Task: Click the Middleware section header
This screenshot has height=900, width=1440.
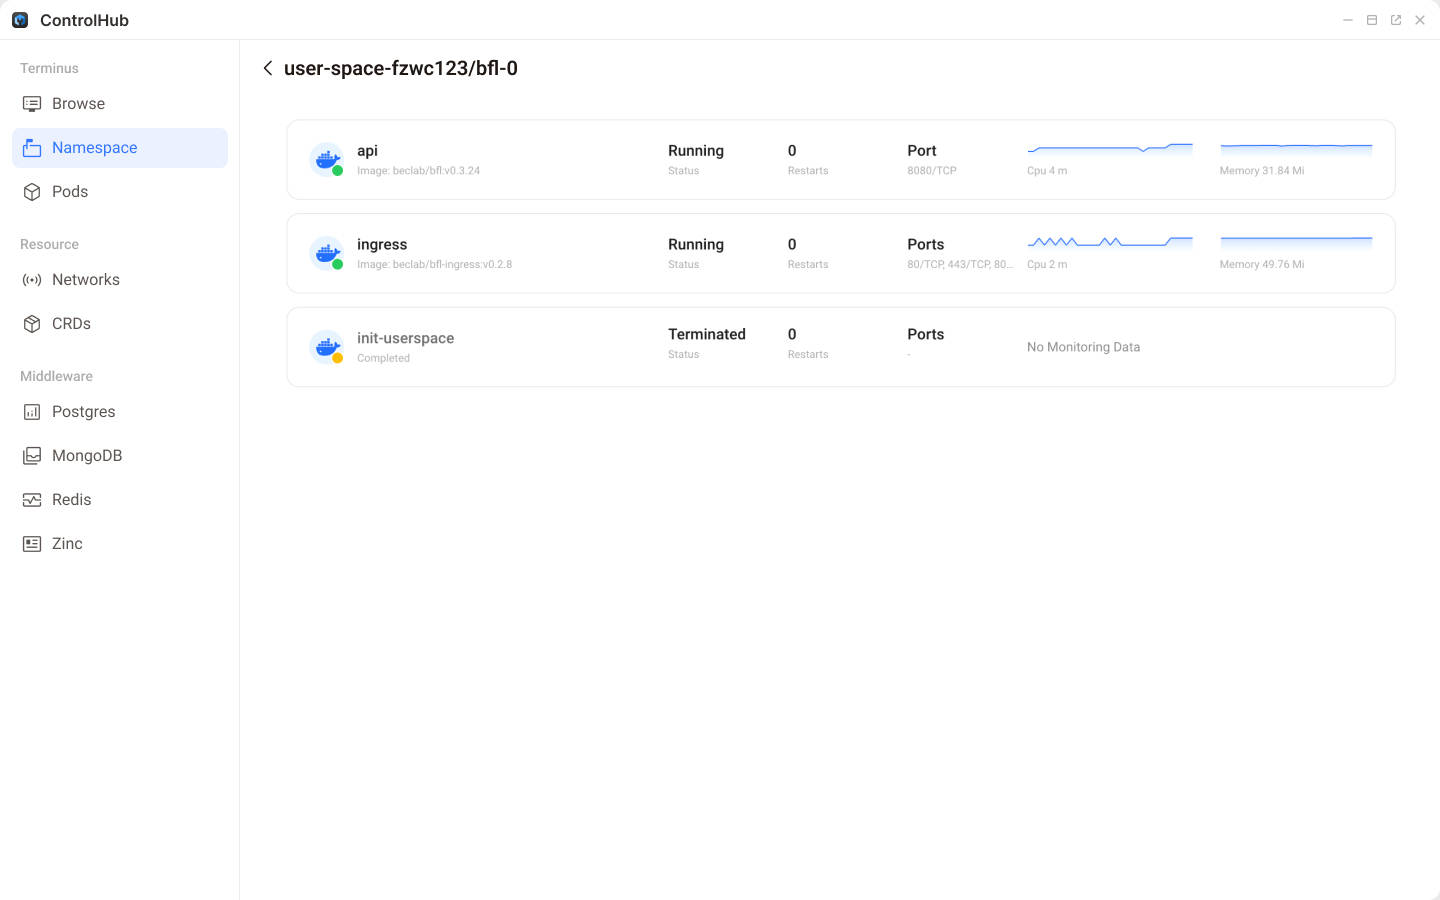Action: 56,376
